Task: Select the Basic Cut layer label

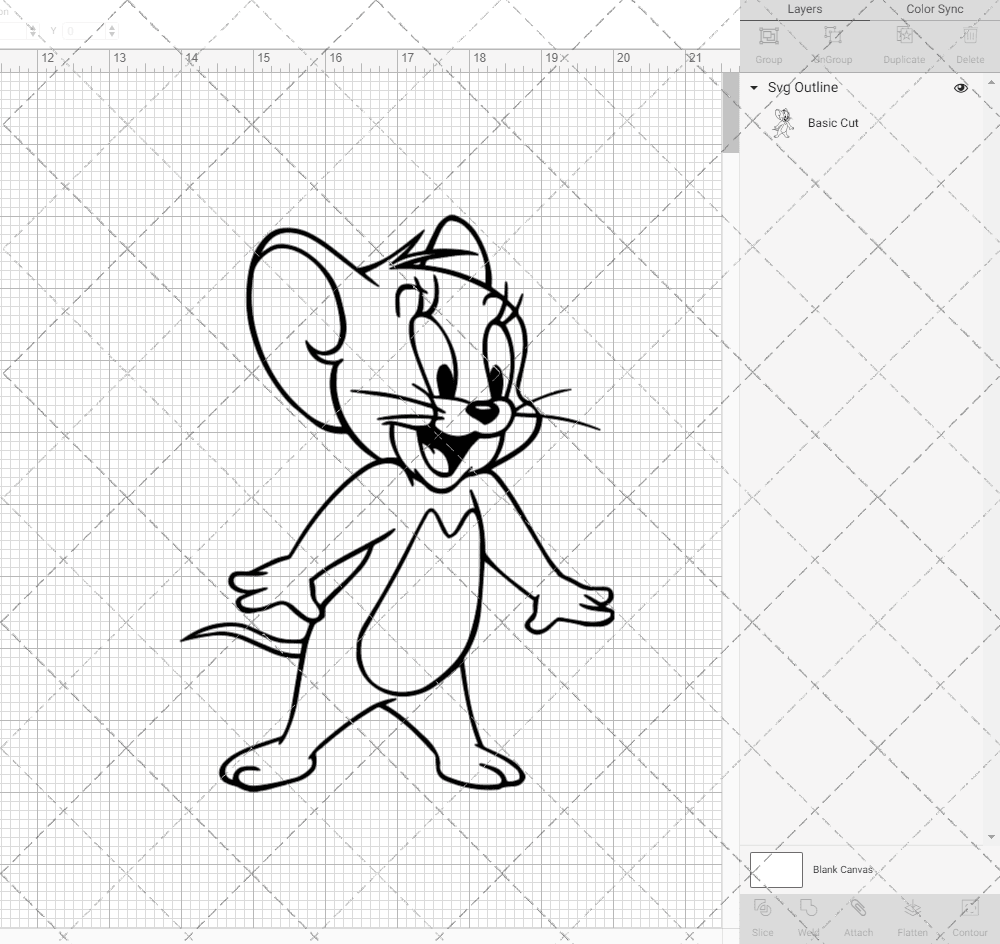Action: point(833,123)
